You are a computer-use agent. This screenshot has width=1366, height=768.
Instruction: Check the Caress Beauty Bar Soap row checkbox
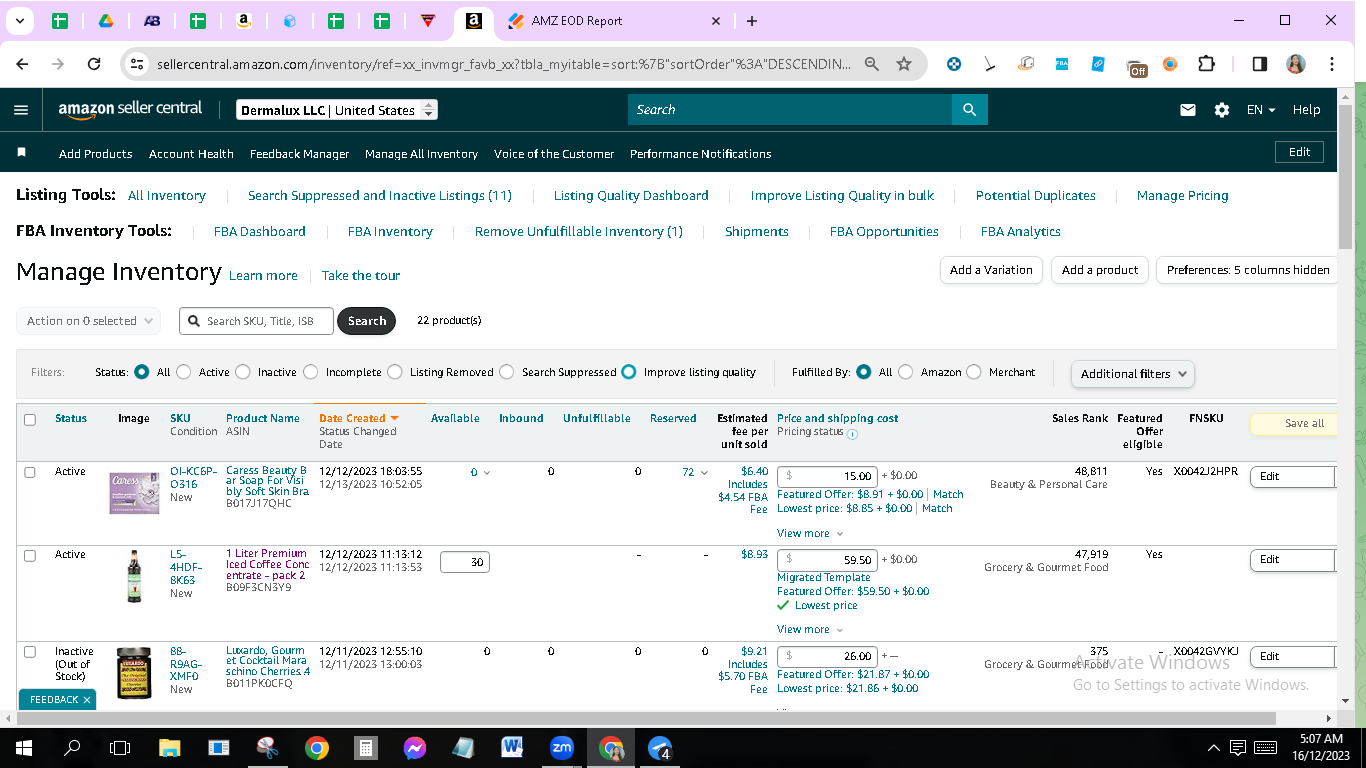(30, 472)
